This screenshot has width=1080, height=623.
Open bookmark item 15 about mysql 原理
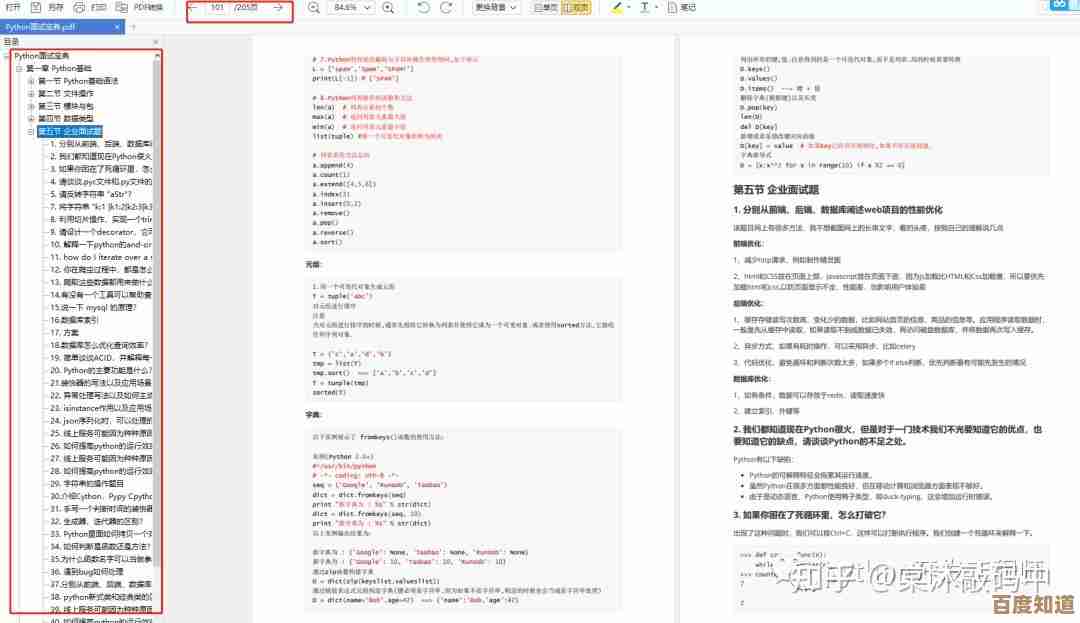[100, 307]
